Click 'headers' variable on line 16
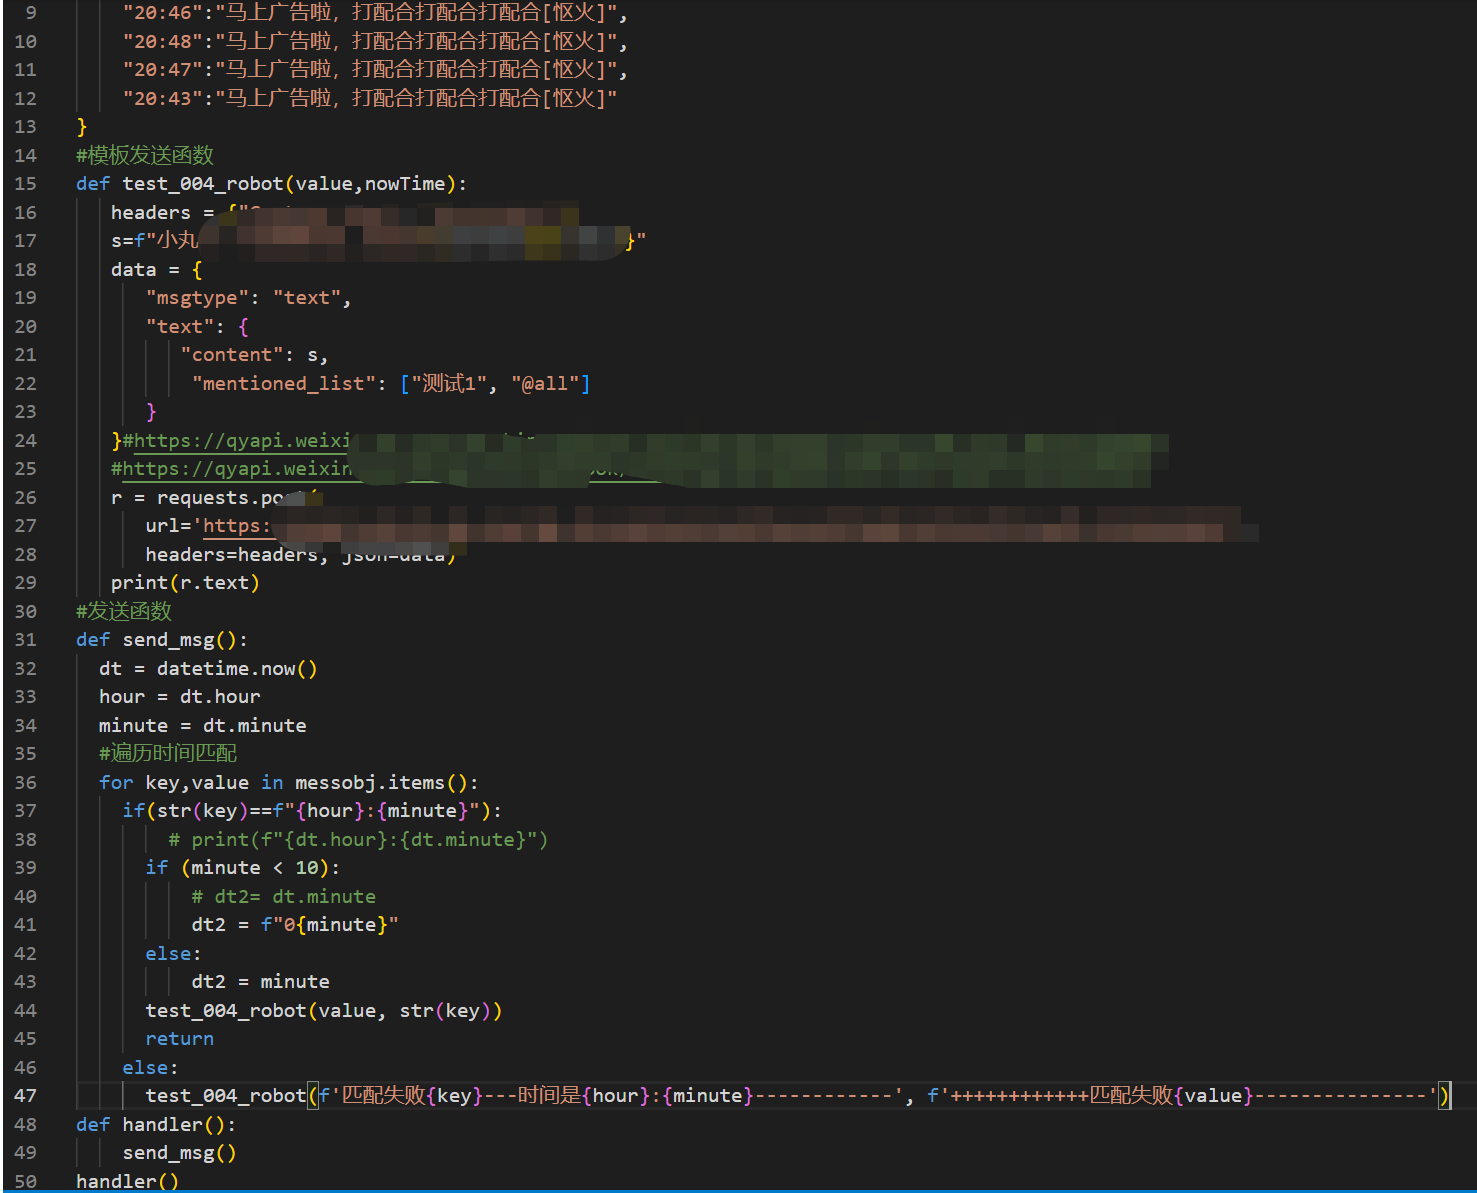The width and height of the screenshot is (1477, 1193). point(151,213)
